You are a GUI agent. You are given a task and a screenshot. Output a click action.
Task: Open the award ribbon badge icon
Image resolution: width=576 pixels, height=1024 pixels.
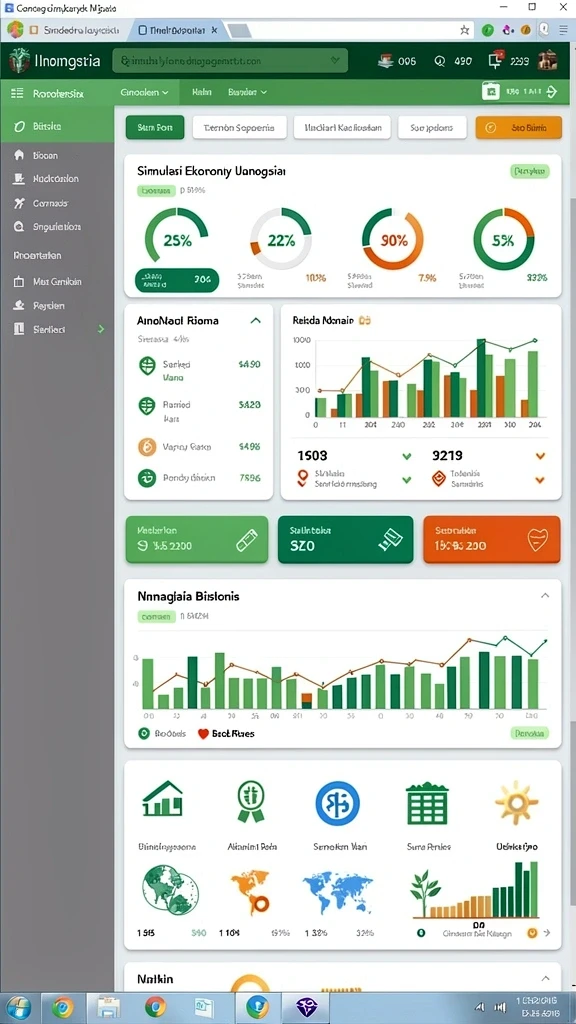coord(251,801)
